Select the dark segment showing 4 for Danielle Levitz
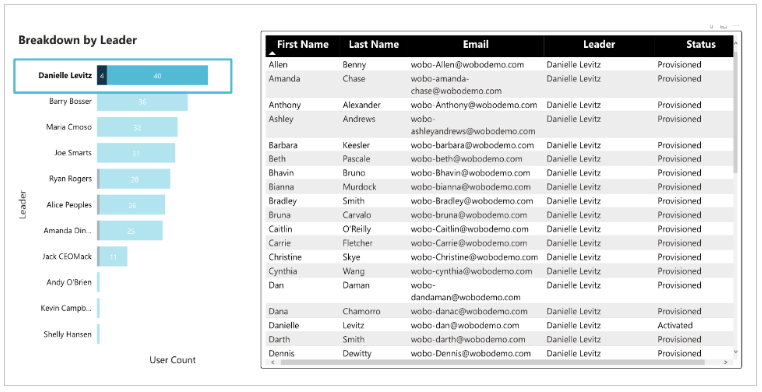Image resolution: width=762 pixels, height=392 pixels. tap(102, 75)
